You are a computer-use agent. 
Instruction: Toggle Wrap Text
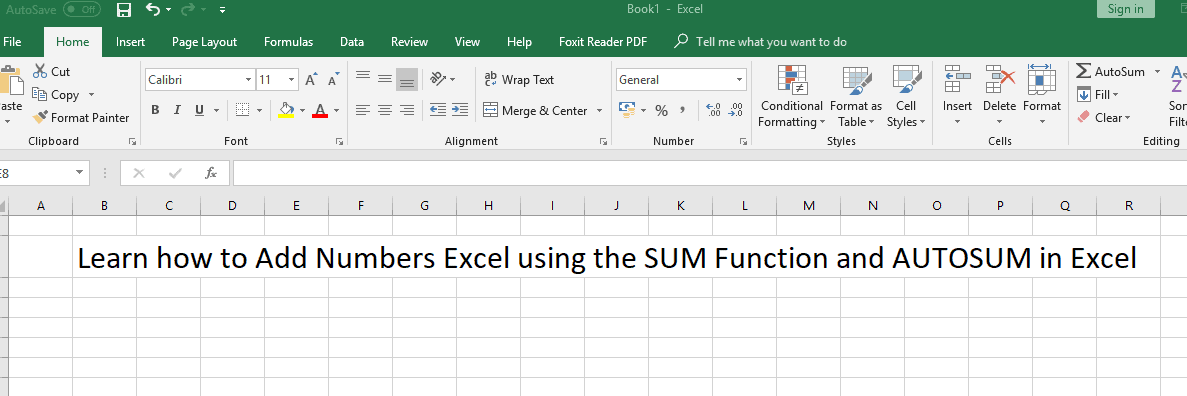(x=519, y=80)
